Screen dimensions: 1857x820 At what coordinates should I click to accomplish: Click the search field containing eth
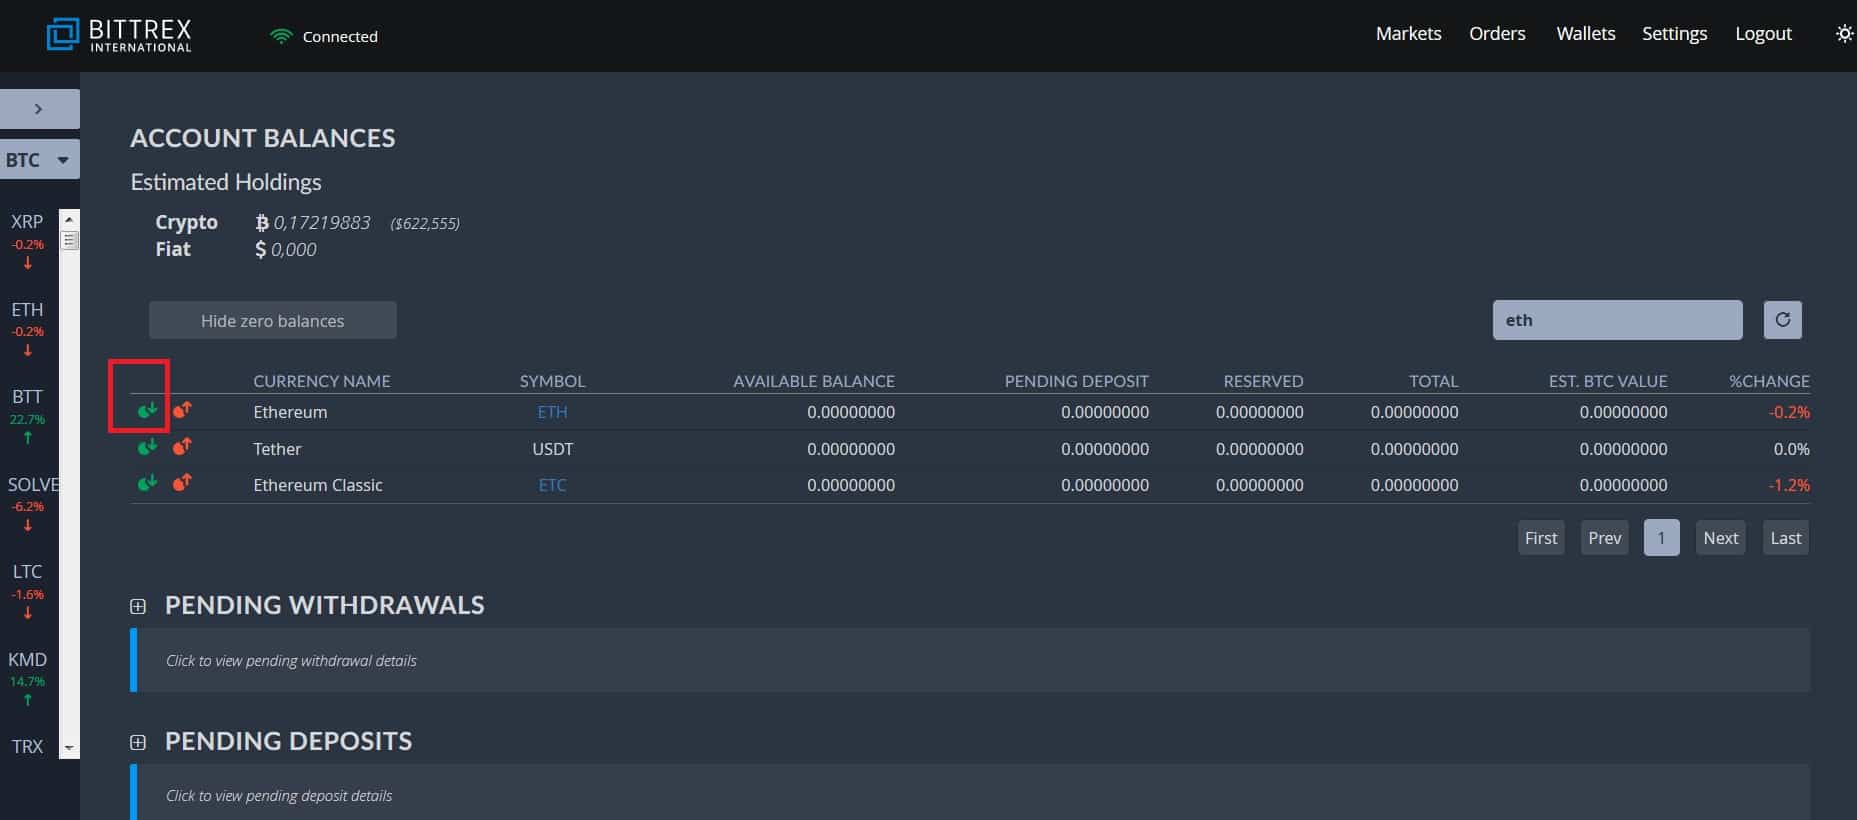[x=1617, y=320]
